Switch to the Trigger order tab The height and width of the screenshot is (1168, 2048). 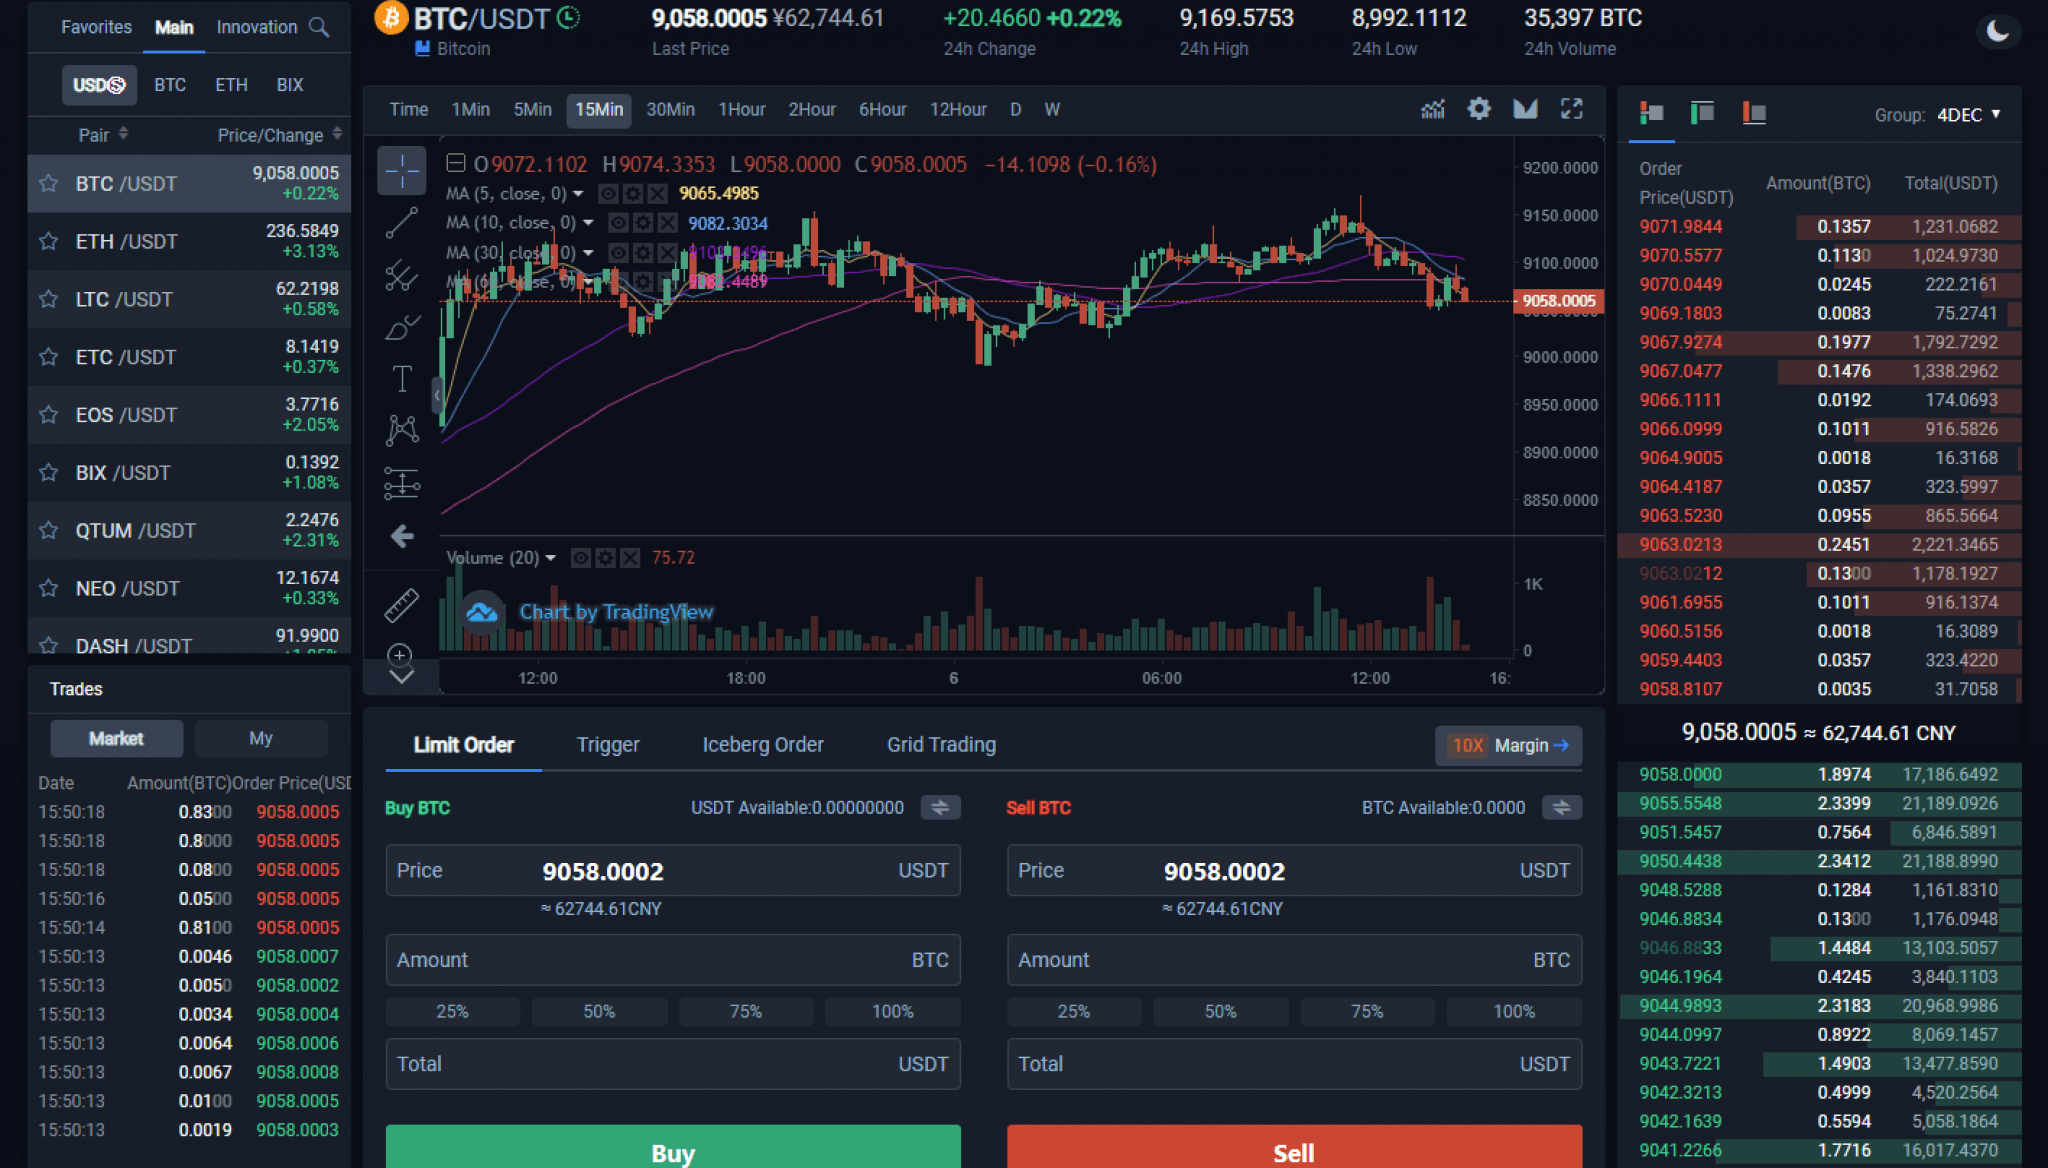(x=607, y=745)
